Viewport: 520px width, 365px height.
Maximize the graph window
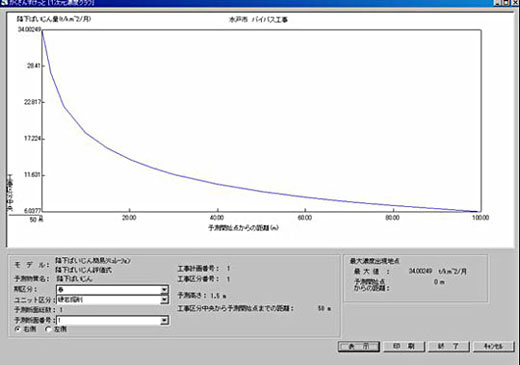[506, 3]
